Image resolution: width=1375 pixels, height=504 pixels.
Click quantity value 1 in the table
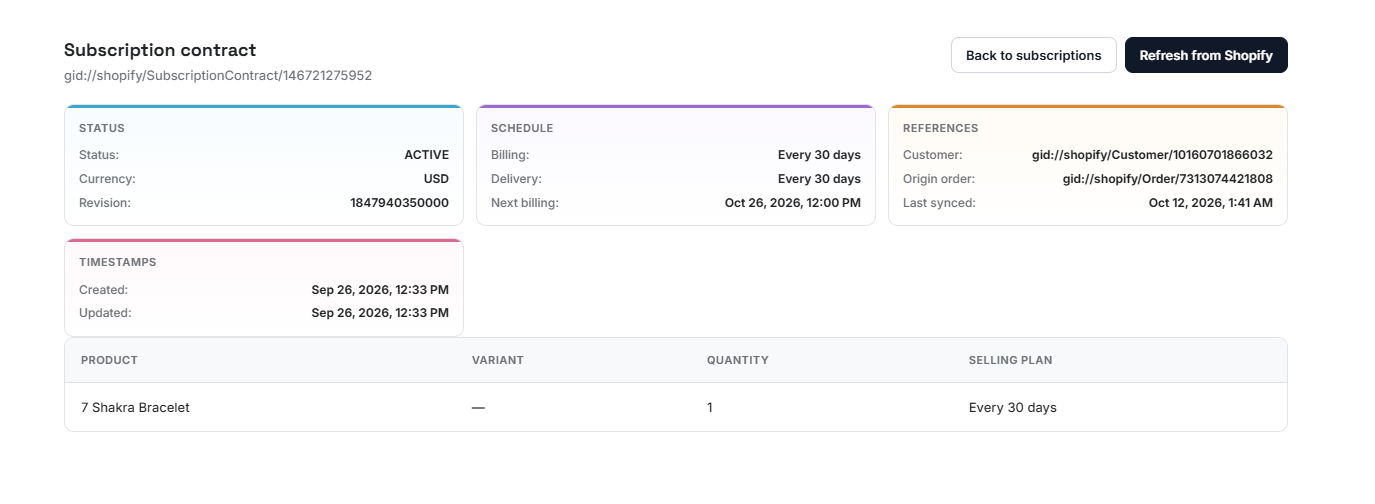tap(710, 408)
